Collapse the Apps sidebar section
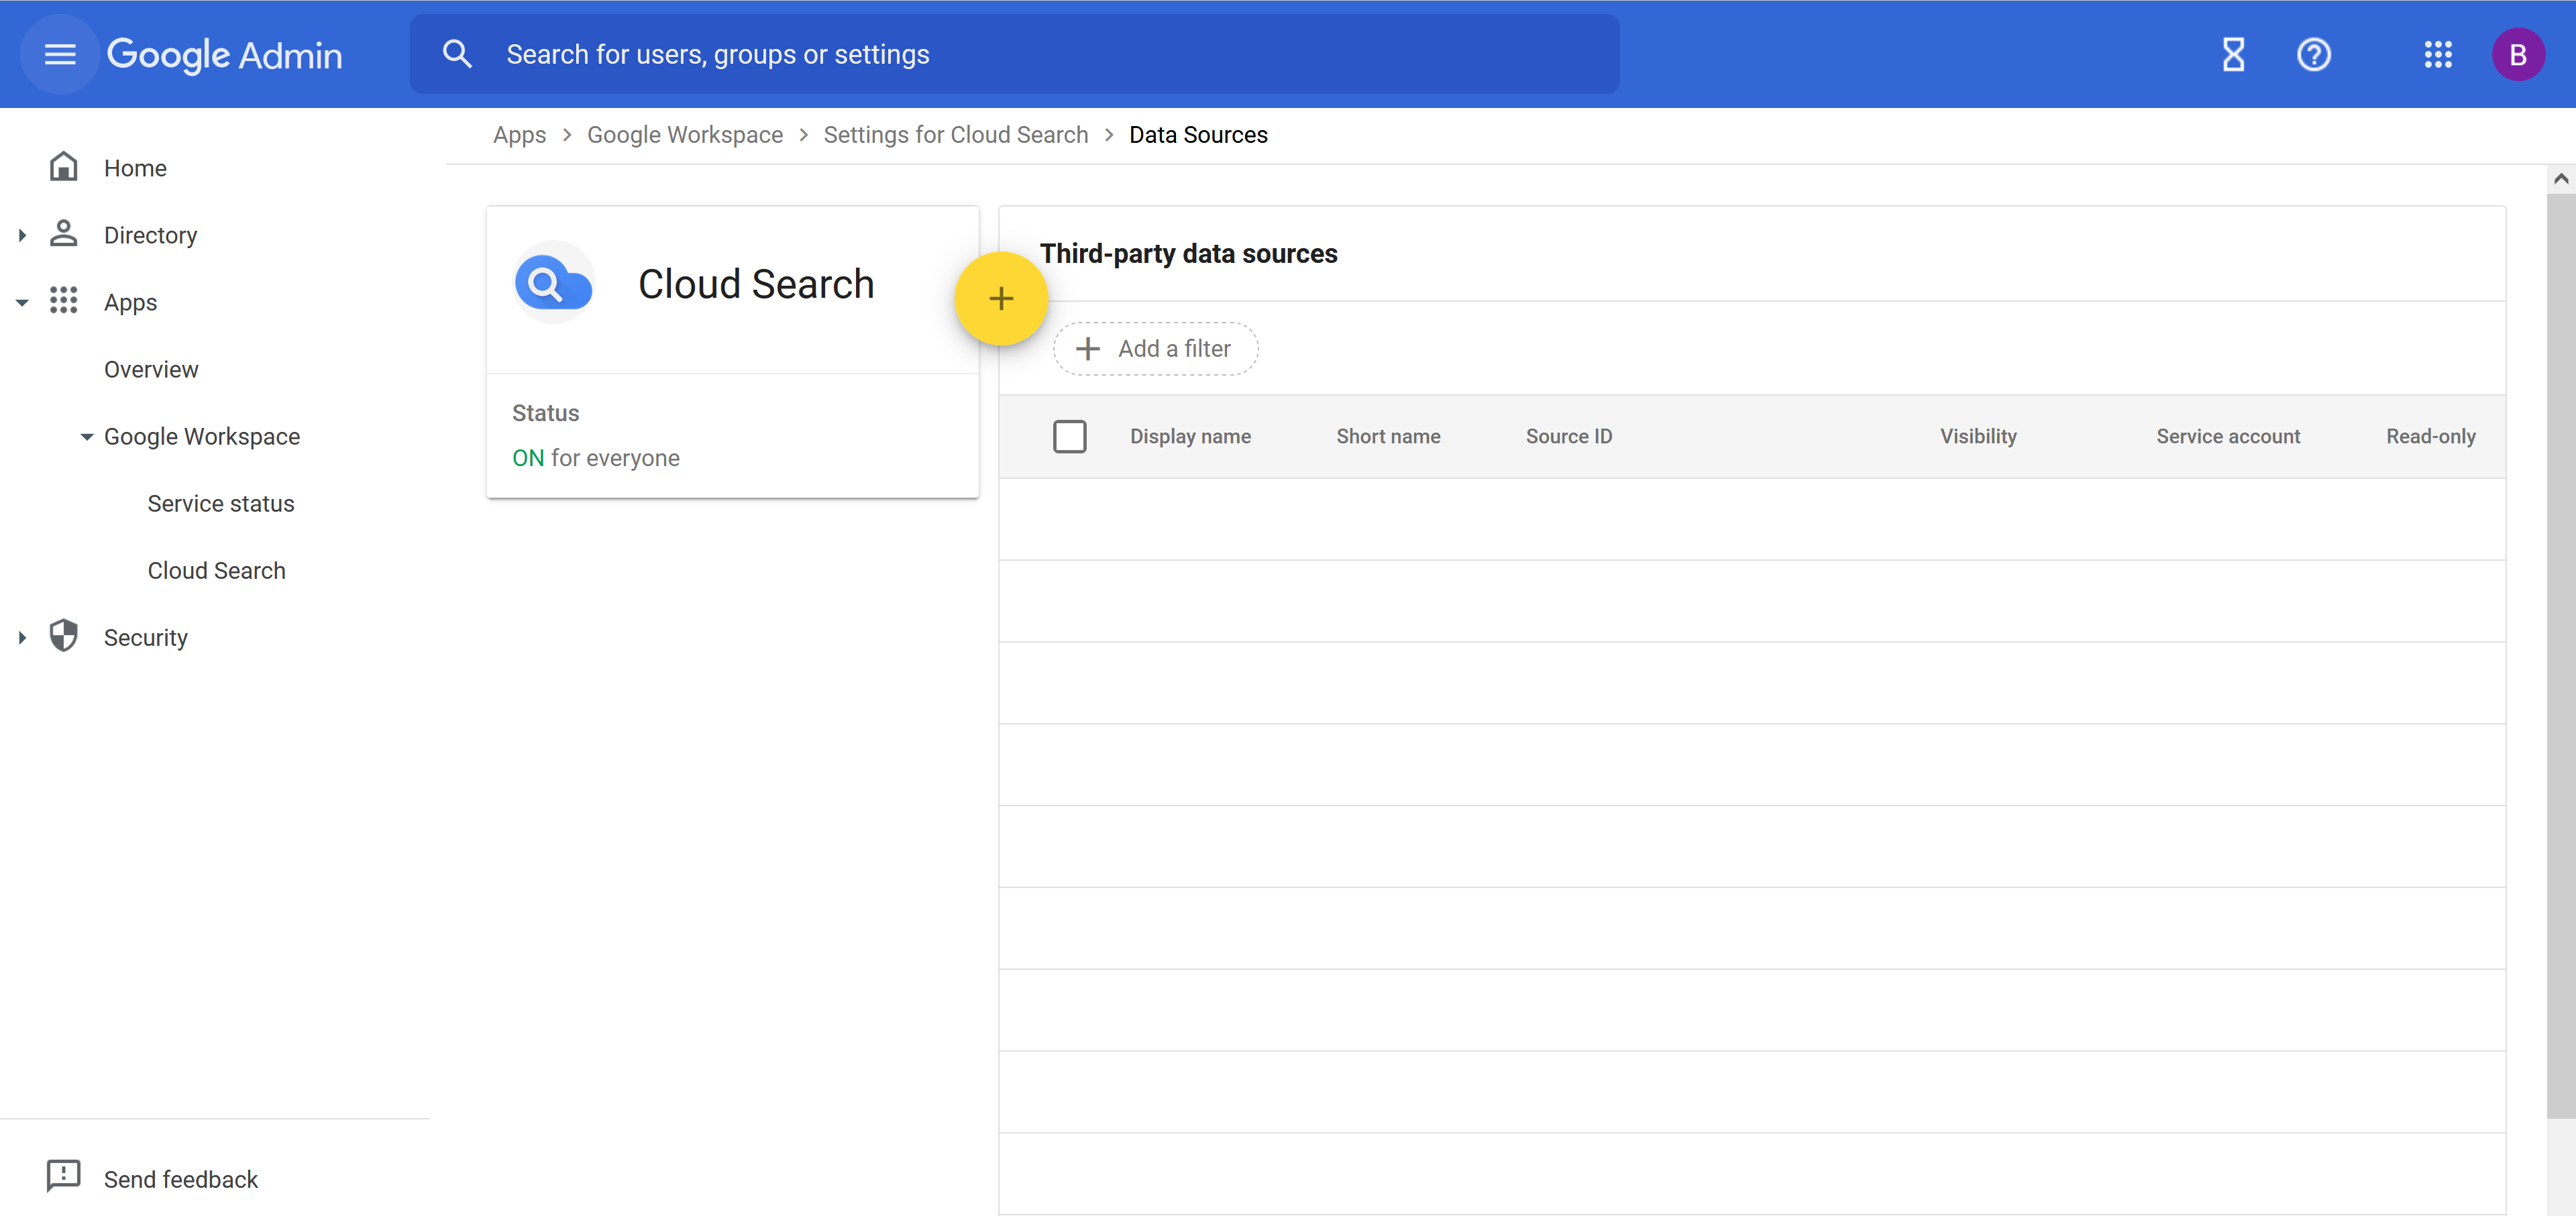The width and height of the screenshot is (2576, 1216). (x=22, y=302)
